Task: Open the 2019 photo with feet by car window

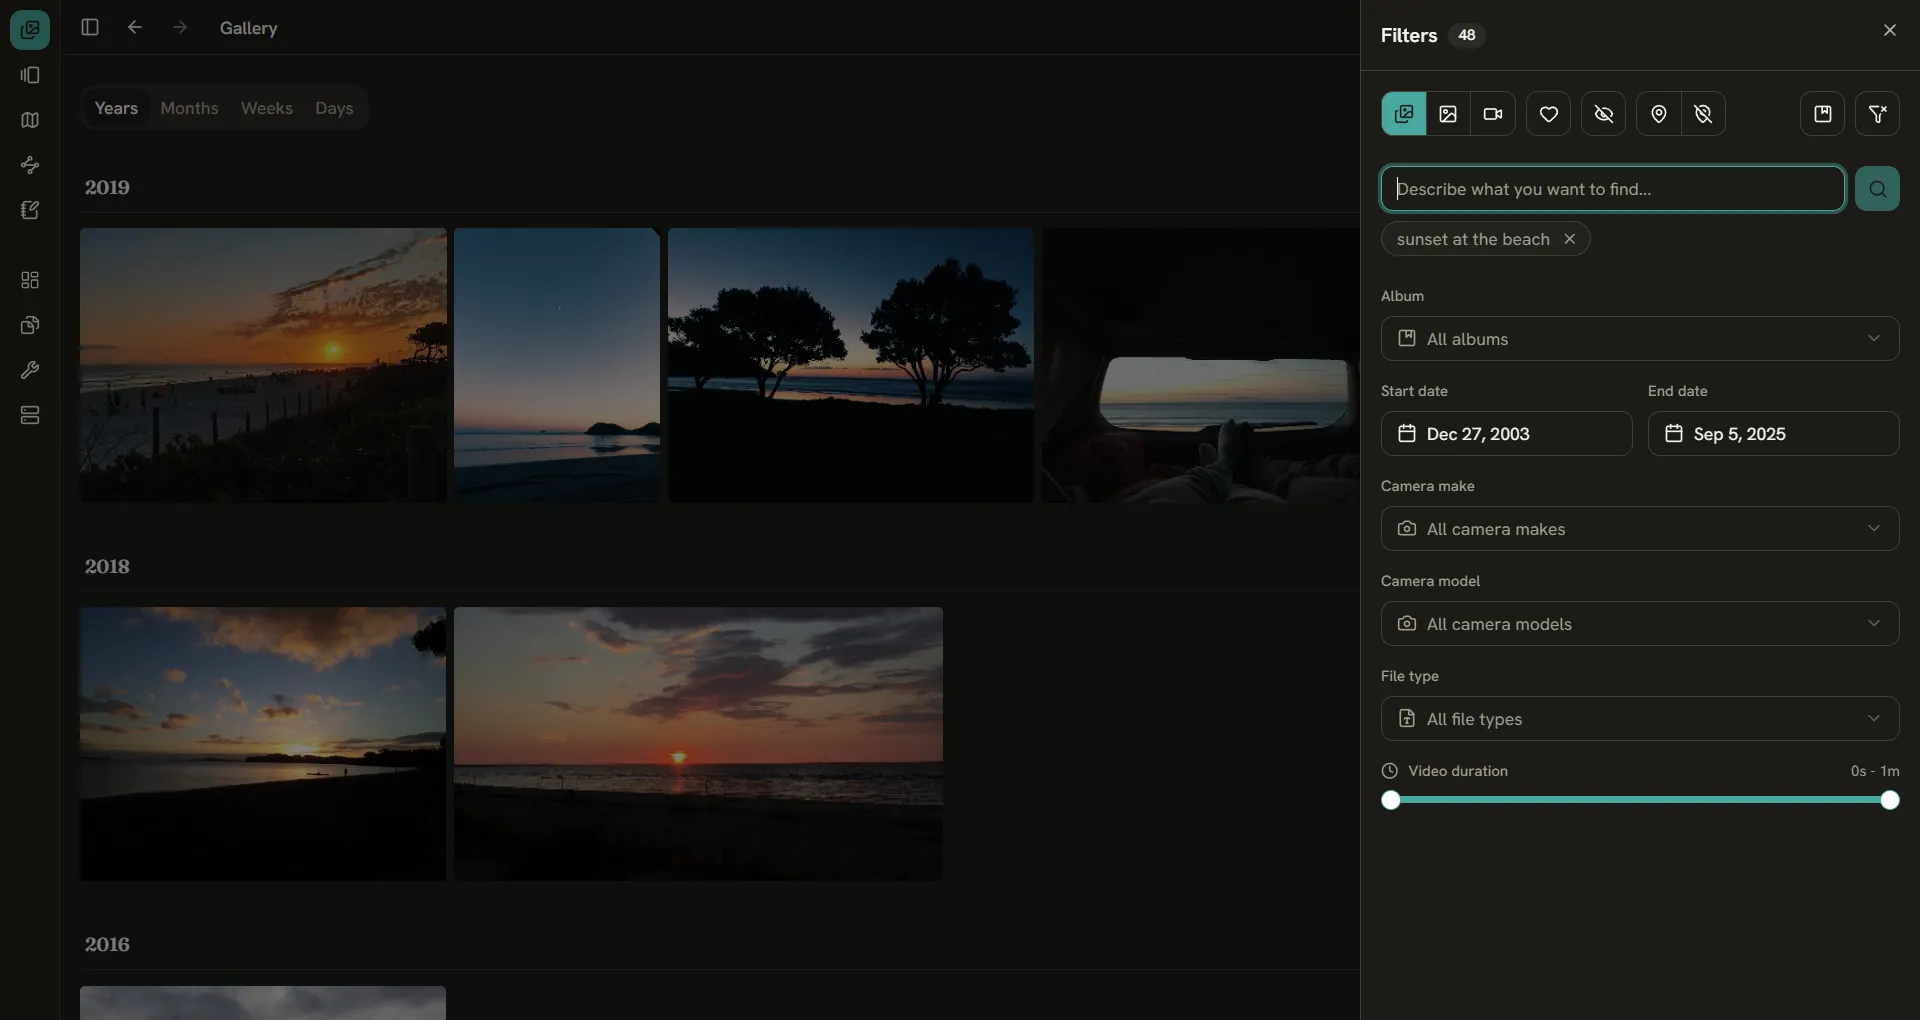Action: point(1200,365)
